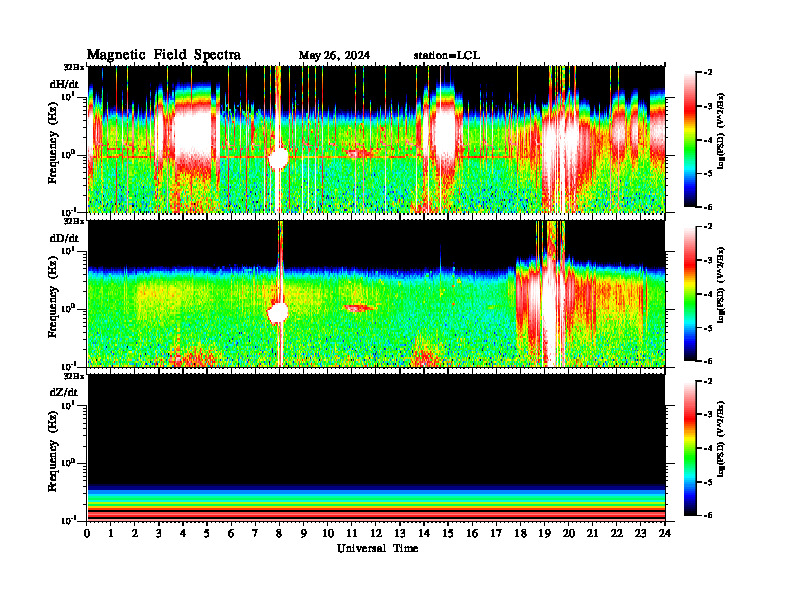Click hour tick label "8" on time axis

click(279, 534)
